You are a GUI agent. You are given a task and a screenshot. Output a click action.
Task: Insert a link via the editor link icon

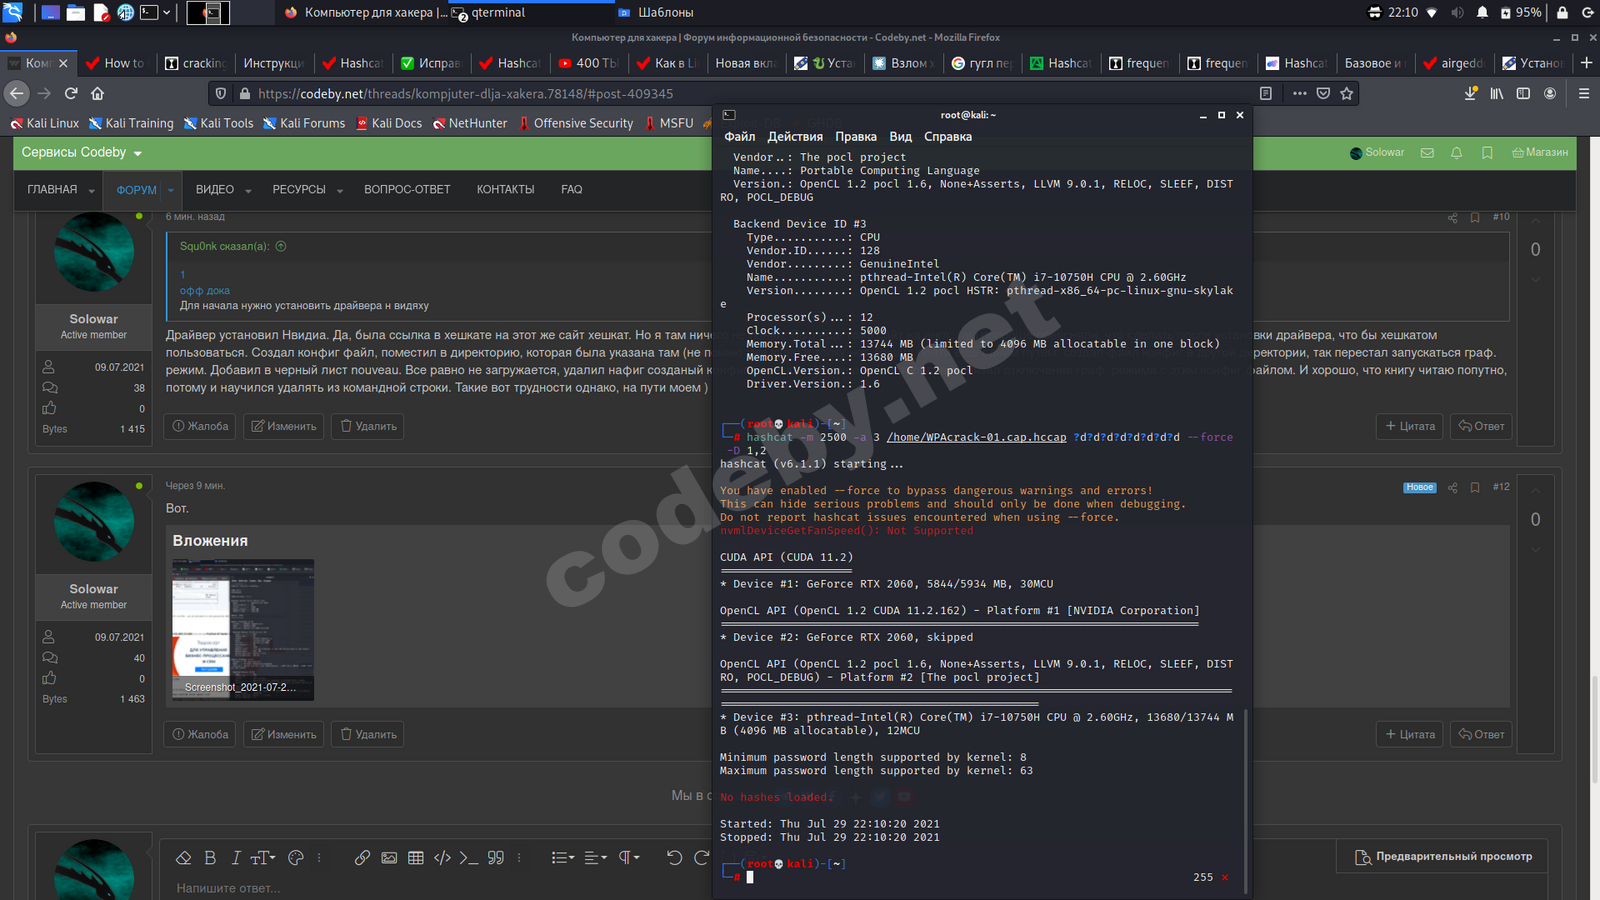click(362, 858)
